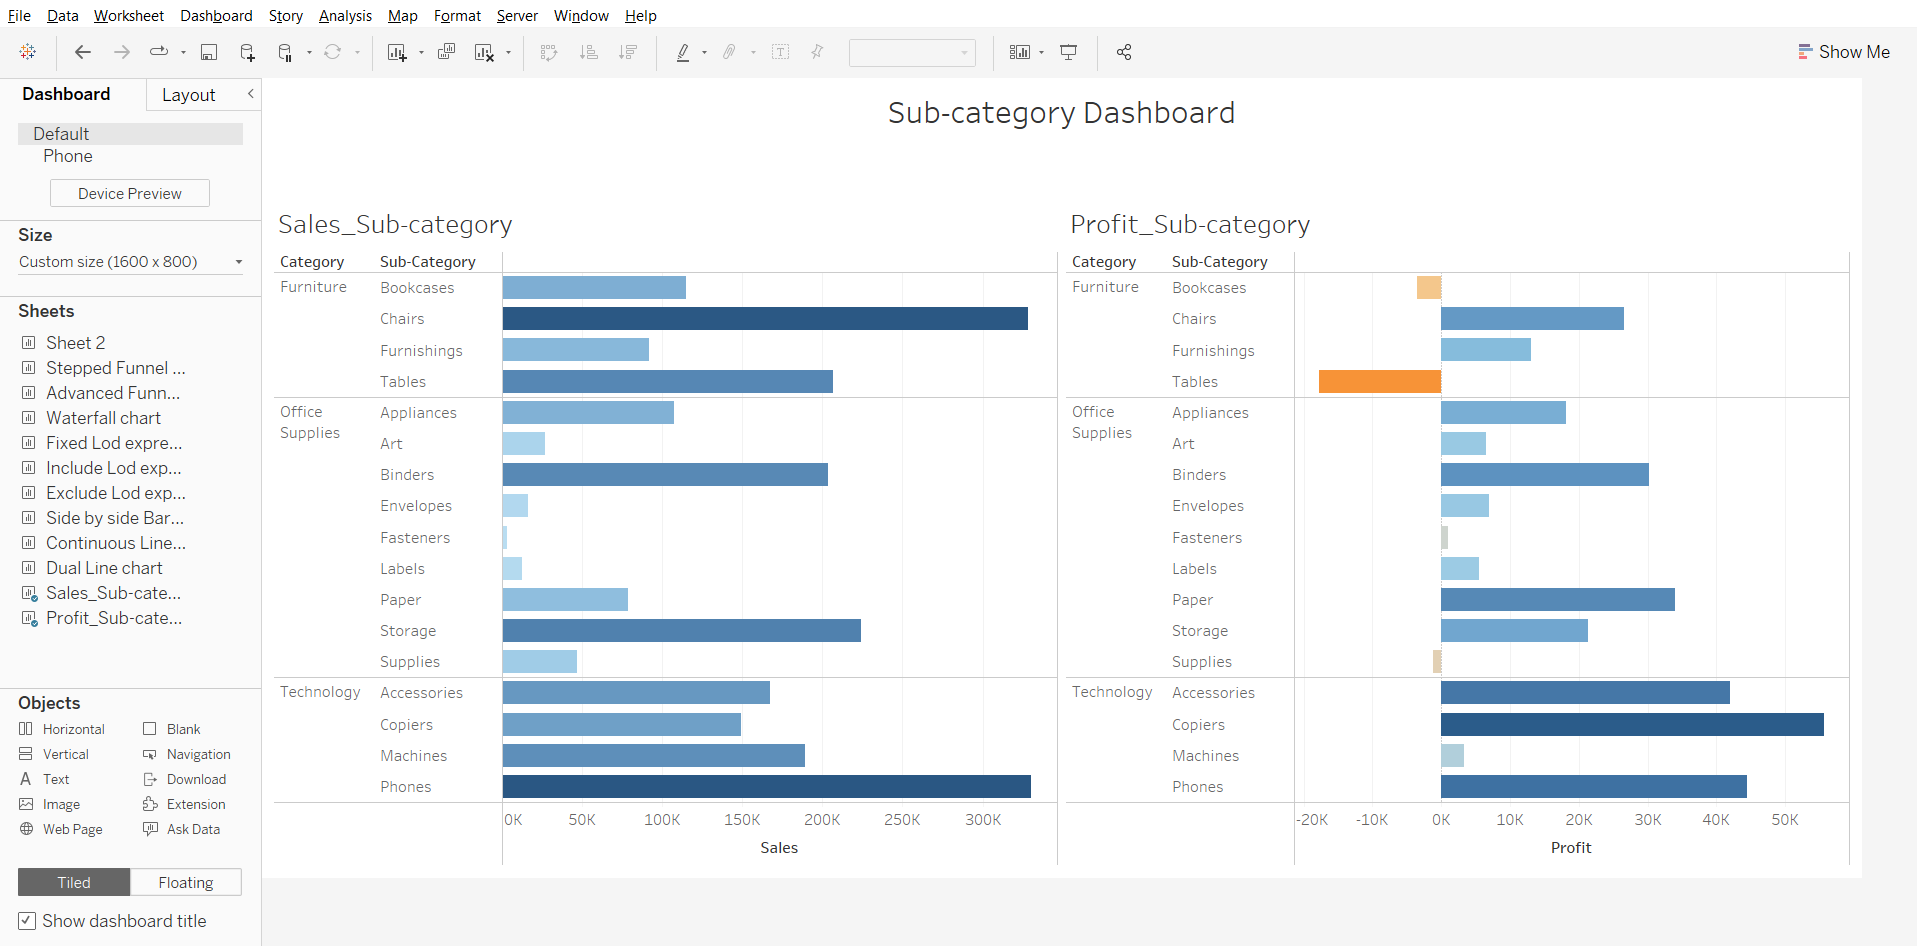This screenshot has width=1917, height=946.
Task: Open the Analysis menu
Action: pos(345,16)
